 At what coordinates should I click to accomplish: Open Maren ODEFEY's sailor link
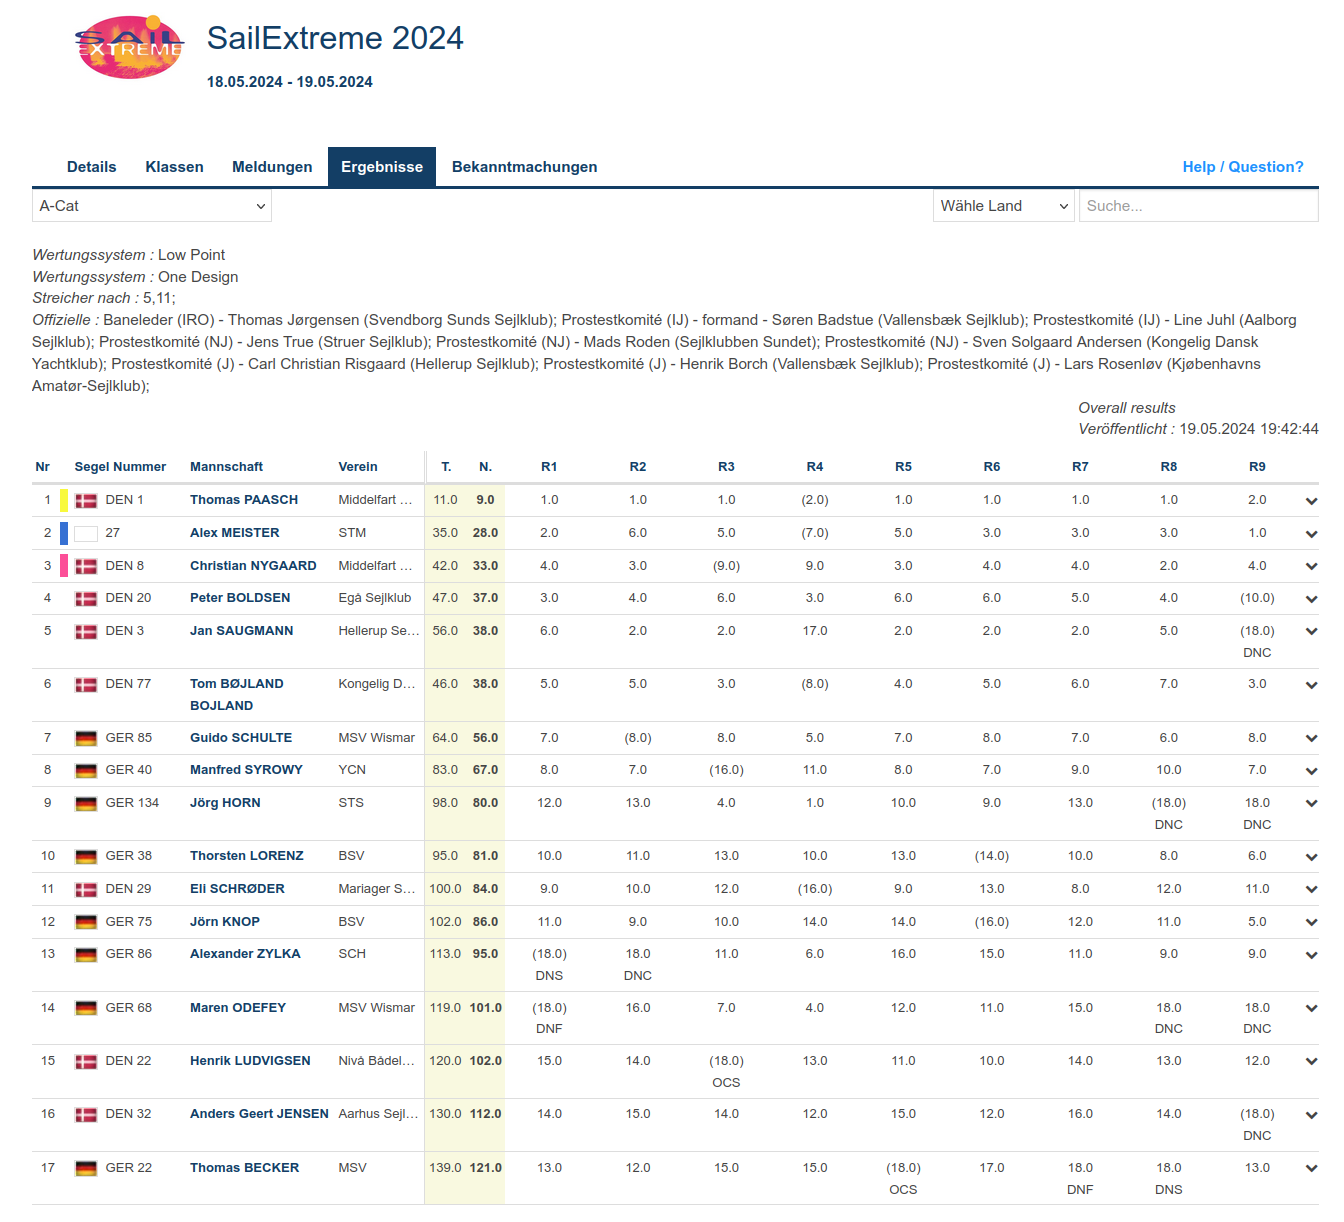pyautogui.click(x=238, y=1008)
